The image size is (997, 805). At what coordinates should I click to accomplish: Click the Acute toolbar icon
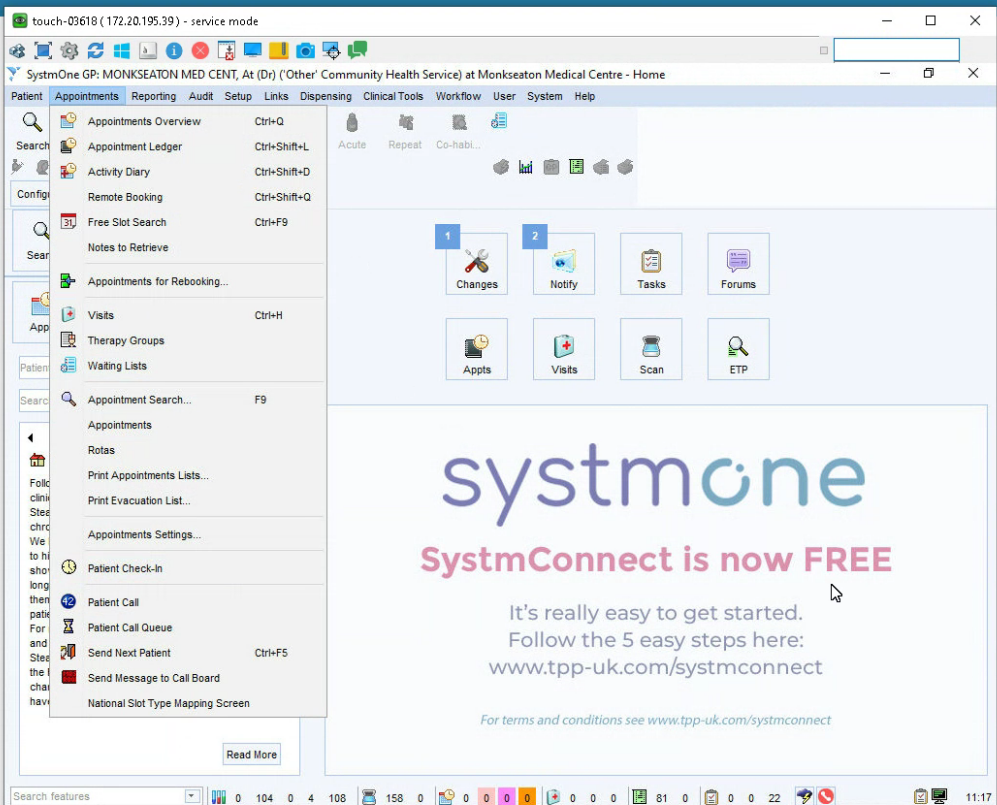point(352,132)
